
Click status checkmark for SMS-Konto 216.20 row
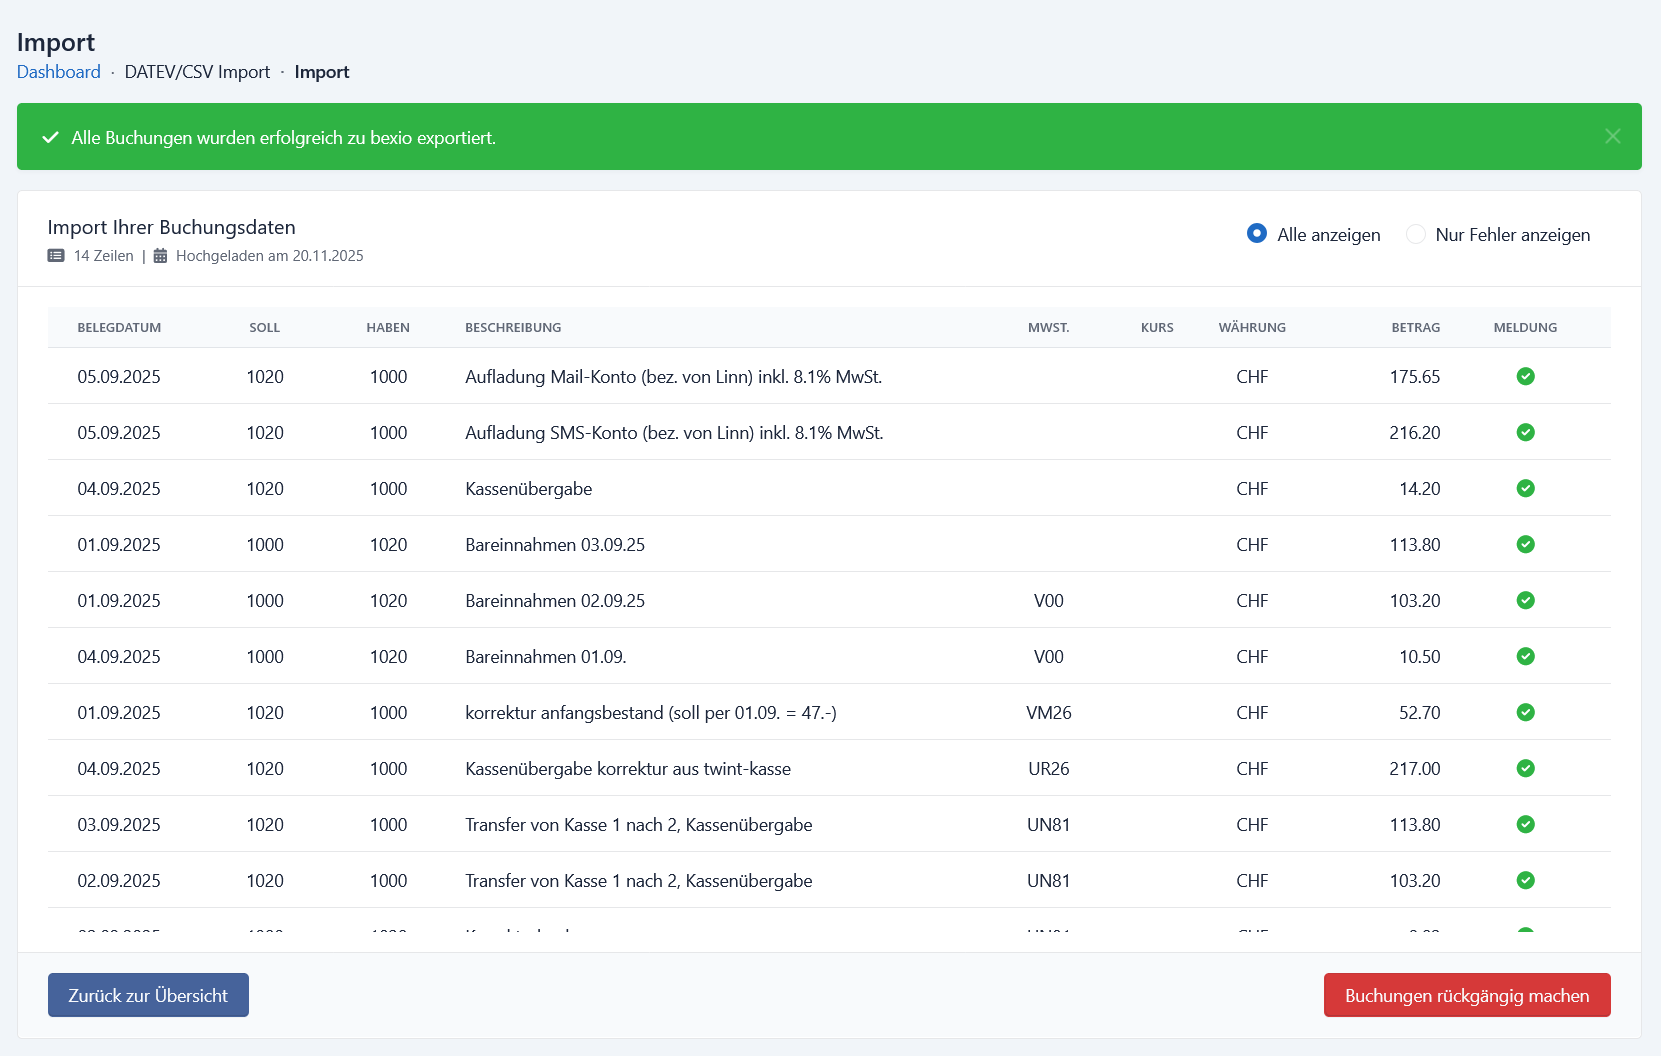pos(1525,432)
